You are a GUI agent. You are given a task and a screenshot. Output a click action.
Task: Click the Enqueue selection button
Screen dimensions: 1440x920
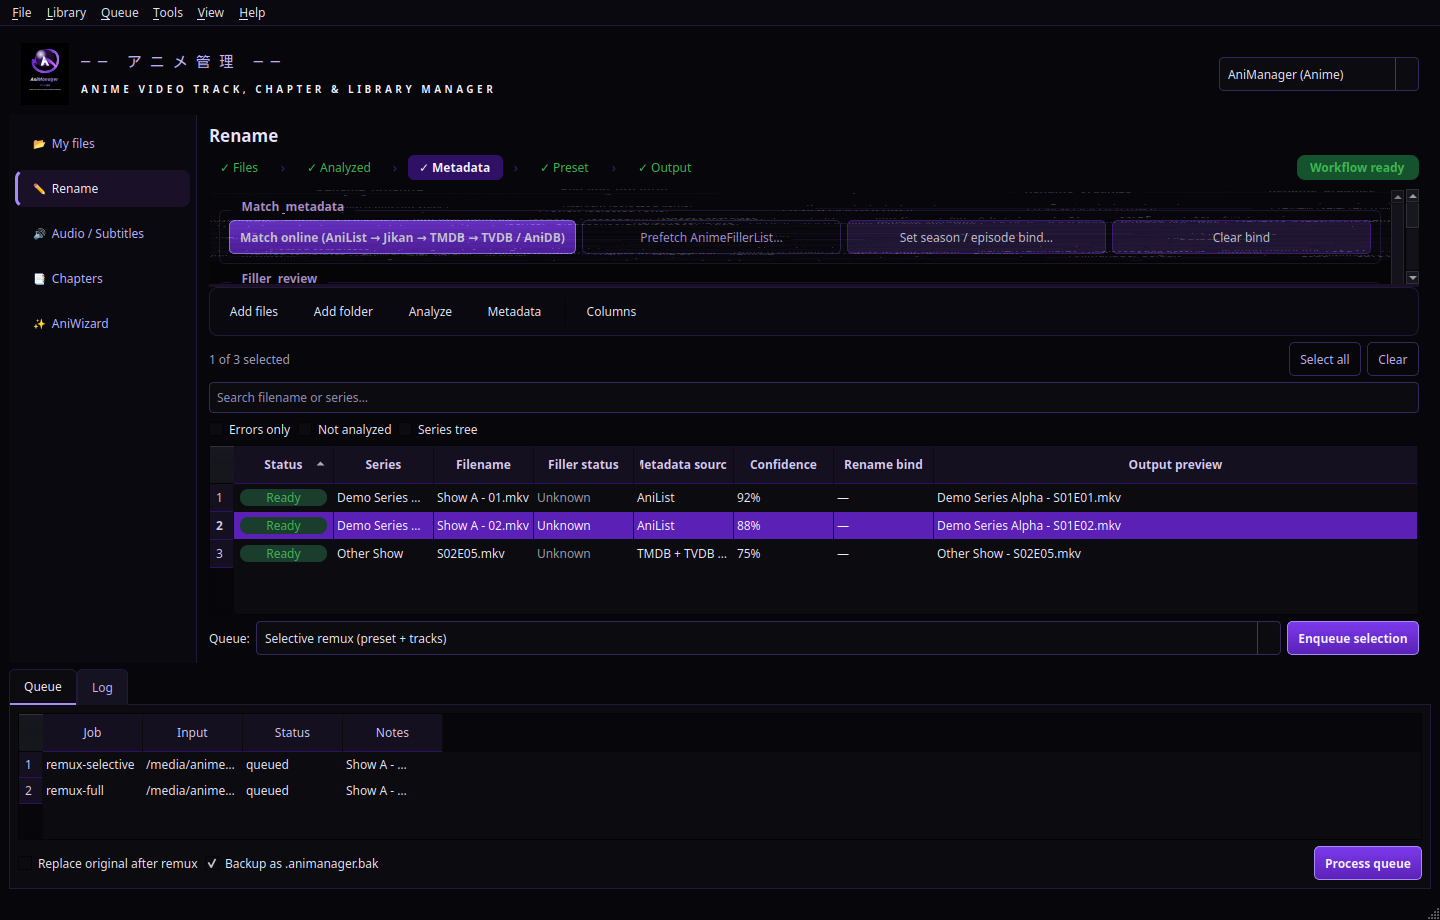pos(1353,638)
